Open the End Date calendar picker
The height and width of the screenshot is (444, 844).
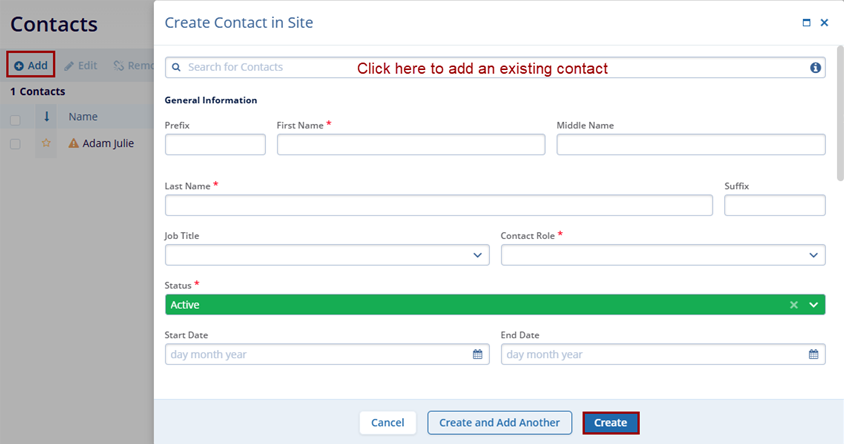click(813, 354)
